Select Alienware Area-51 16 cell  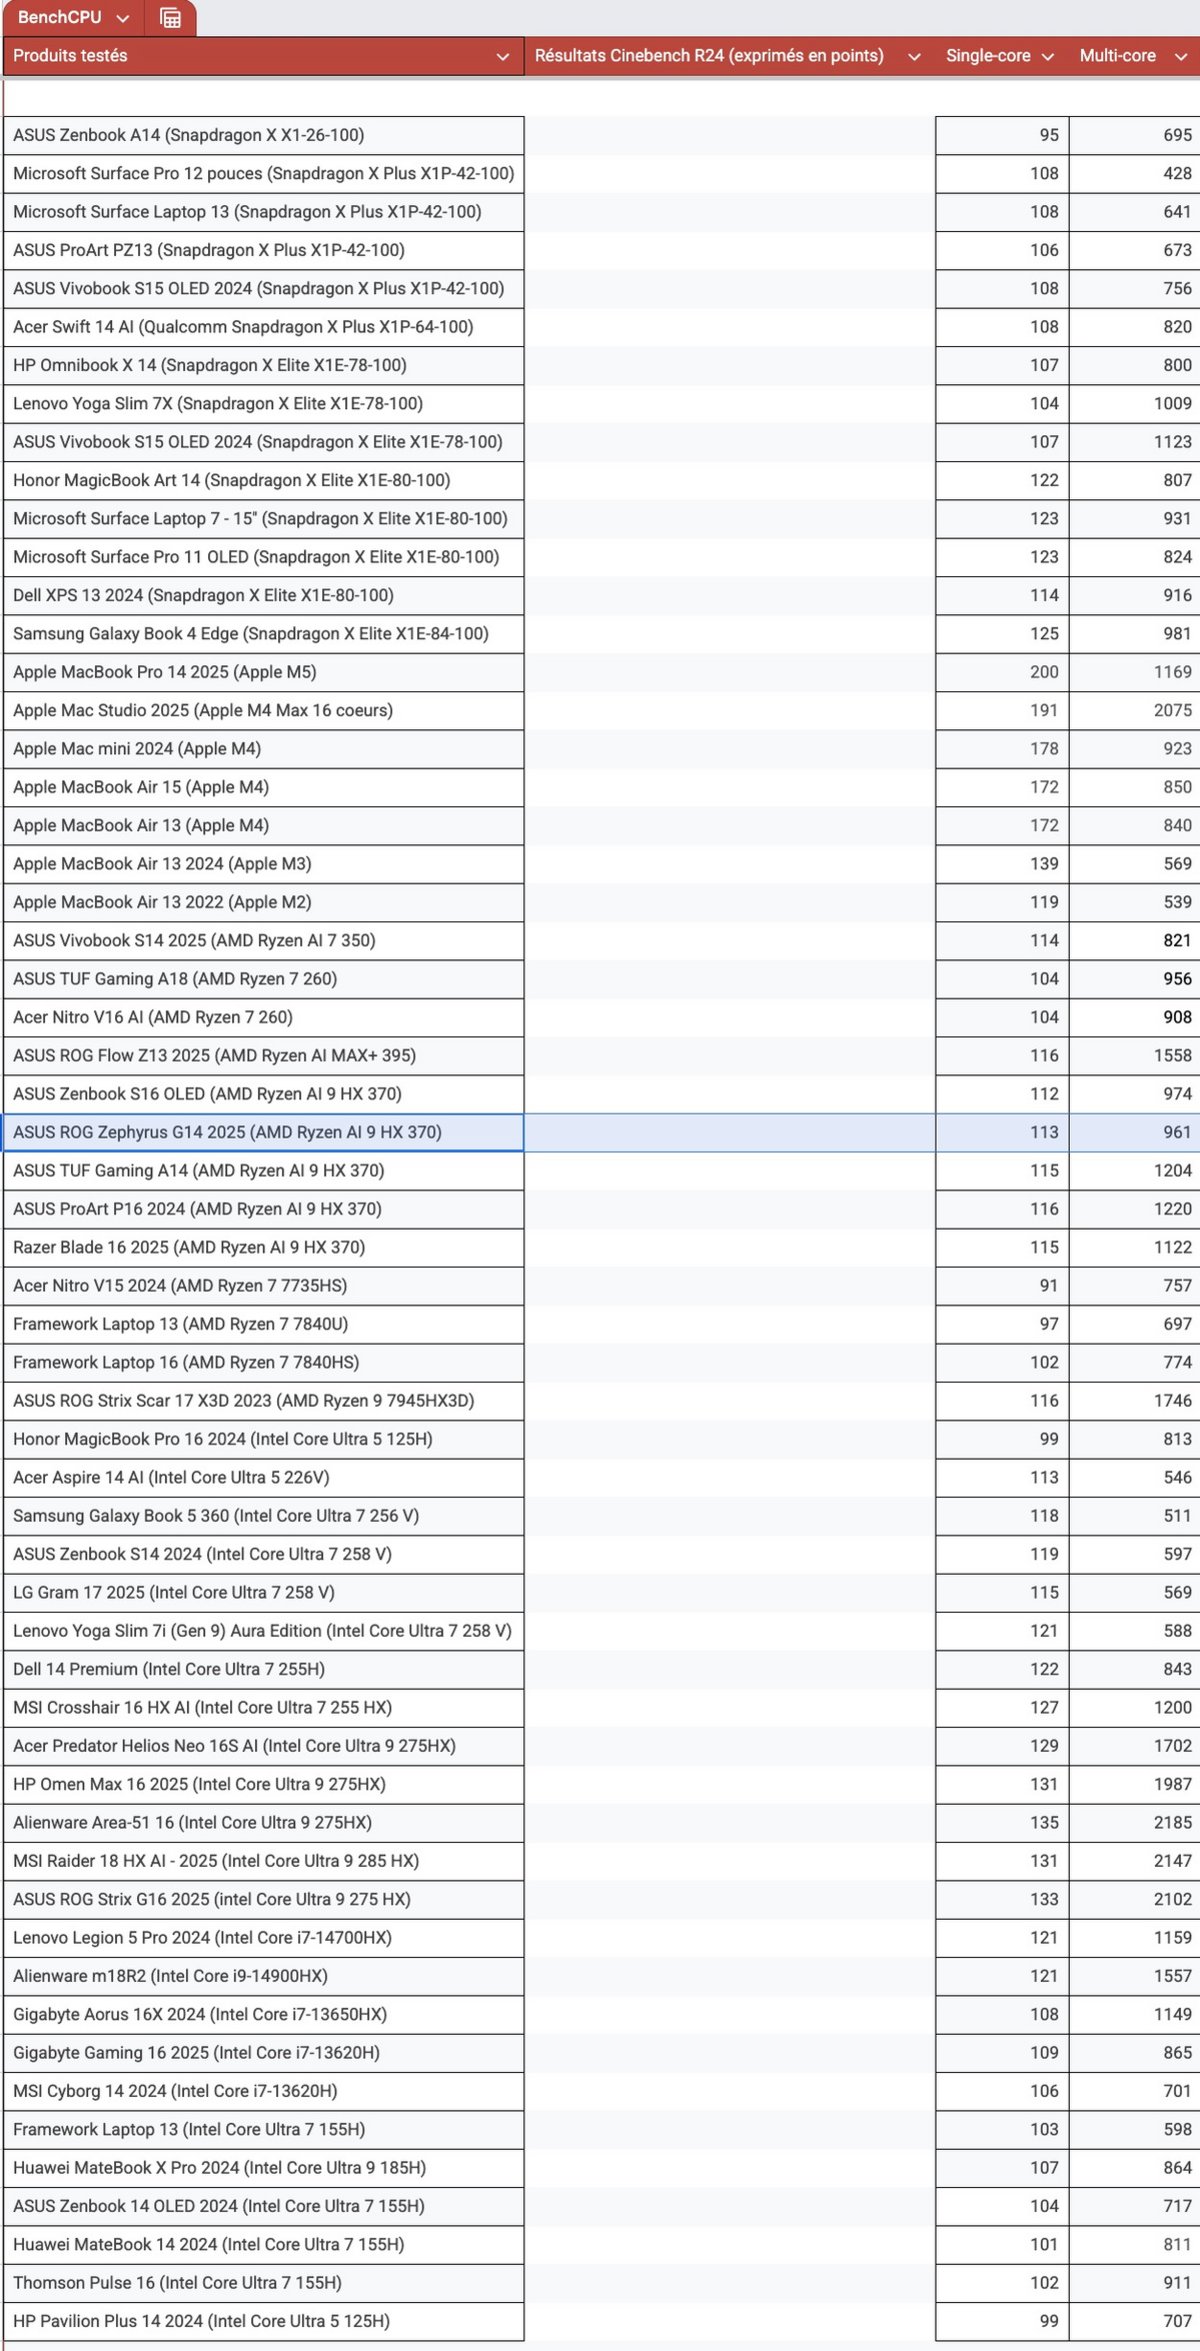263,1822
